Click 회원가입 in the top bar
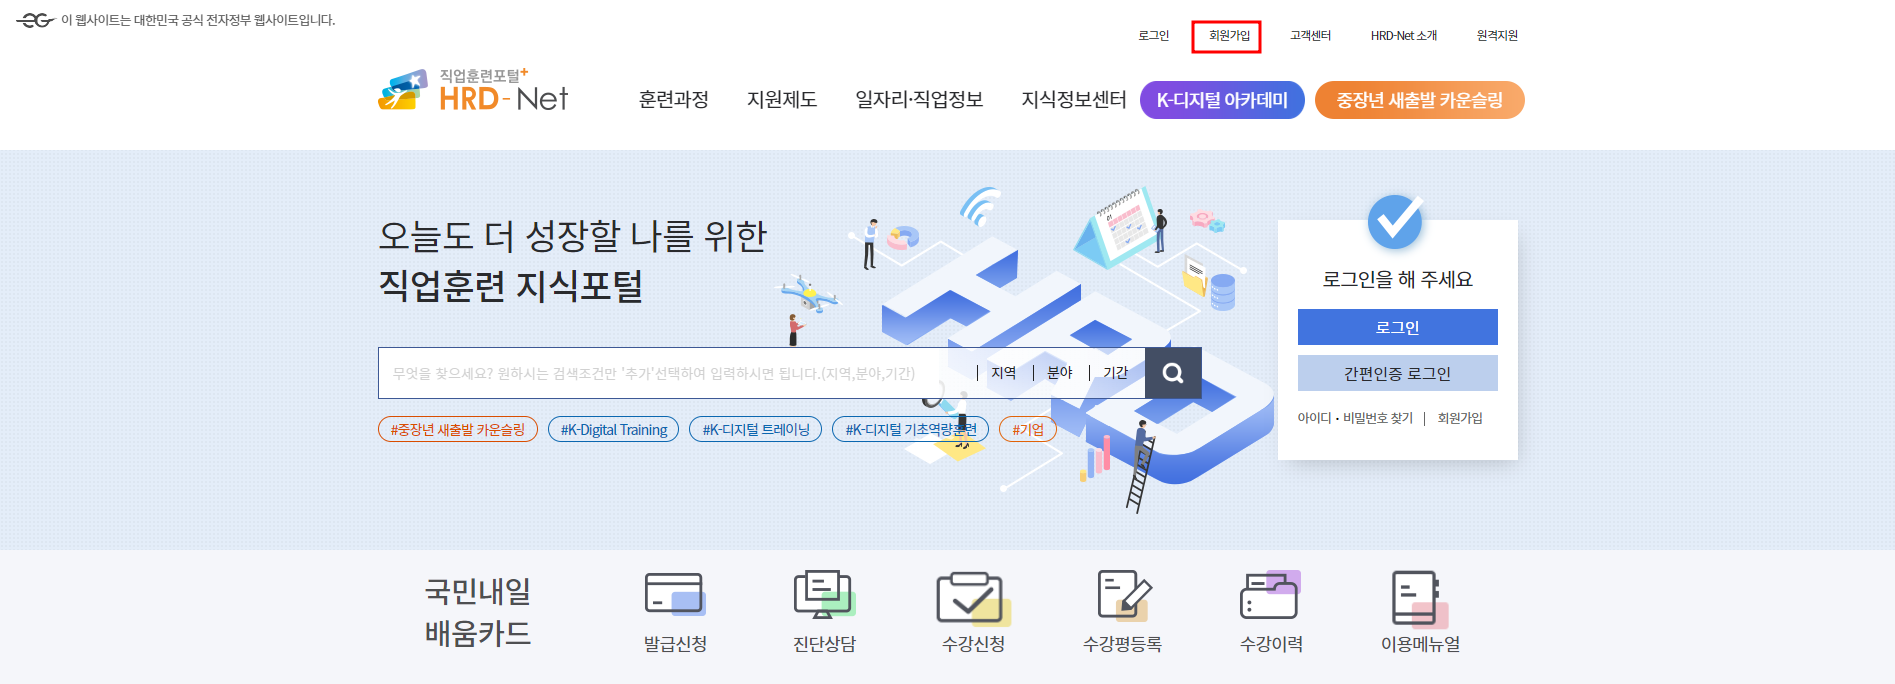The image size is (1895, 684). pos(1229,36)
